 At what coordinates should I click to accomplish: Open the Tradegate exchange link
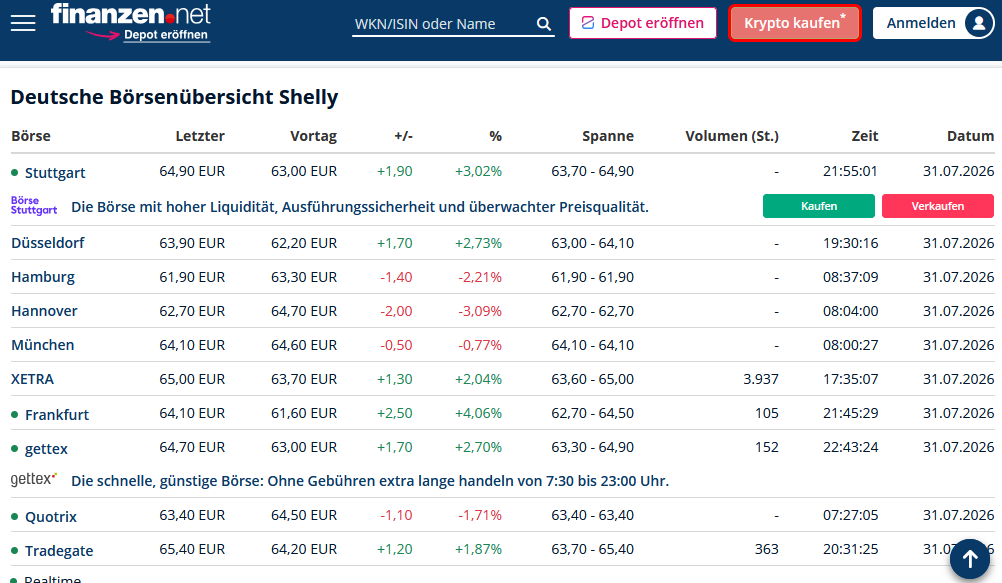pos(59,551)
